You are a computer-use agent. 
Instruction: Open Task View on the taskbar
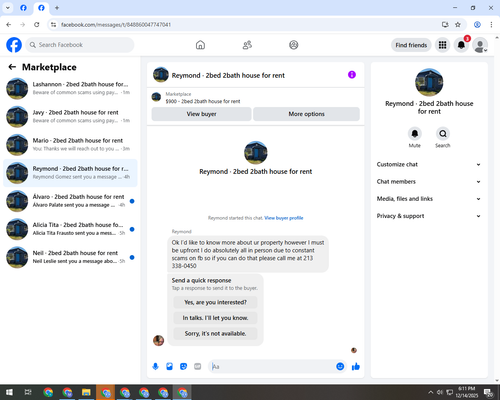pyautogui.click(x=28, y=392)
